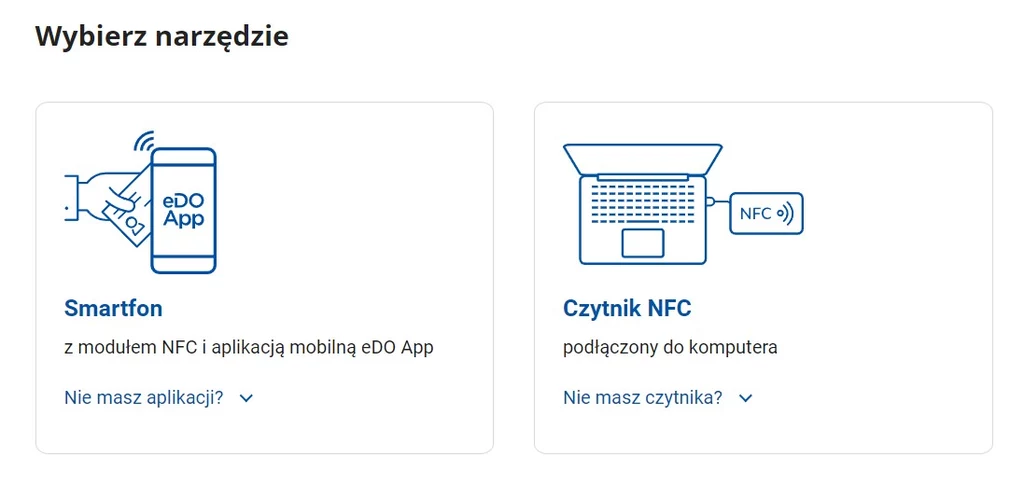The height and width of the screenshot is (499, 1024).
Task: Click the laptop with NFC reader illustration
Action: point(683,204)
